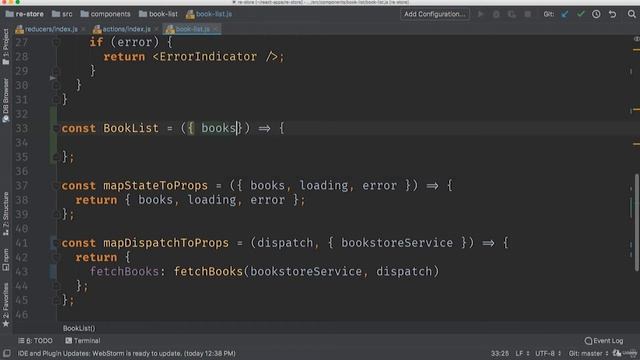
Task: Update project with blue Git arrow
Action: (x=564, y=14)
